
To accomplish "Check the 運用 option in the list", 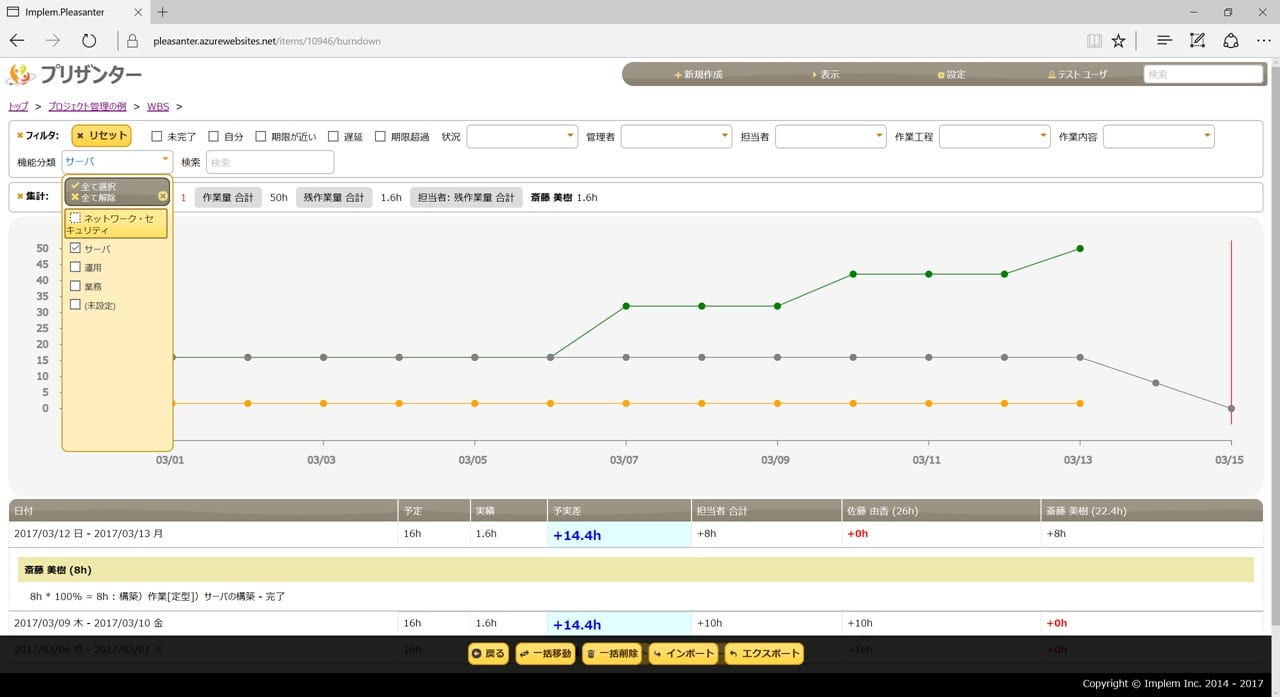I will pos(75,267).
